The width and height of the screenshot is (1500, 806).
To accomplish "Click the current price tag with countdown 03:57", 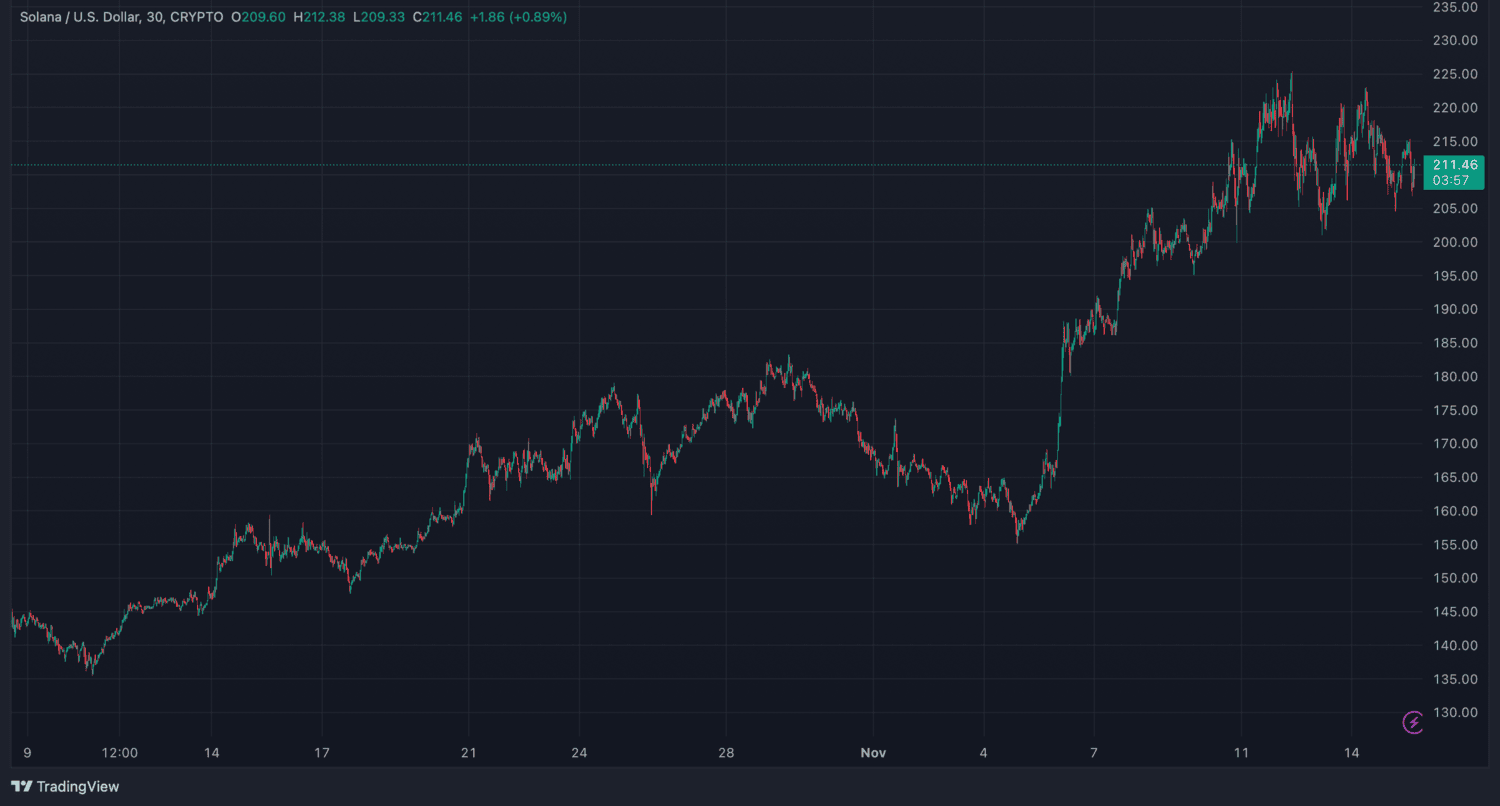I will click(x=1454, y=172).
